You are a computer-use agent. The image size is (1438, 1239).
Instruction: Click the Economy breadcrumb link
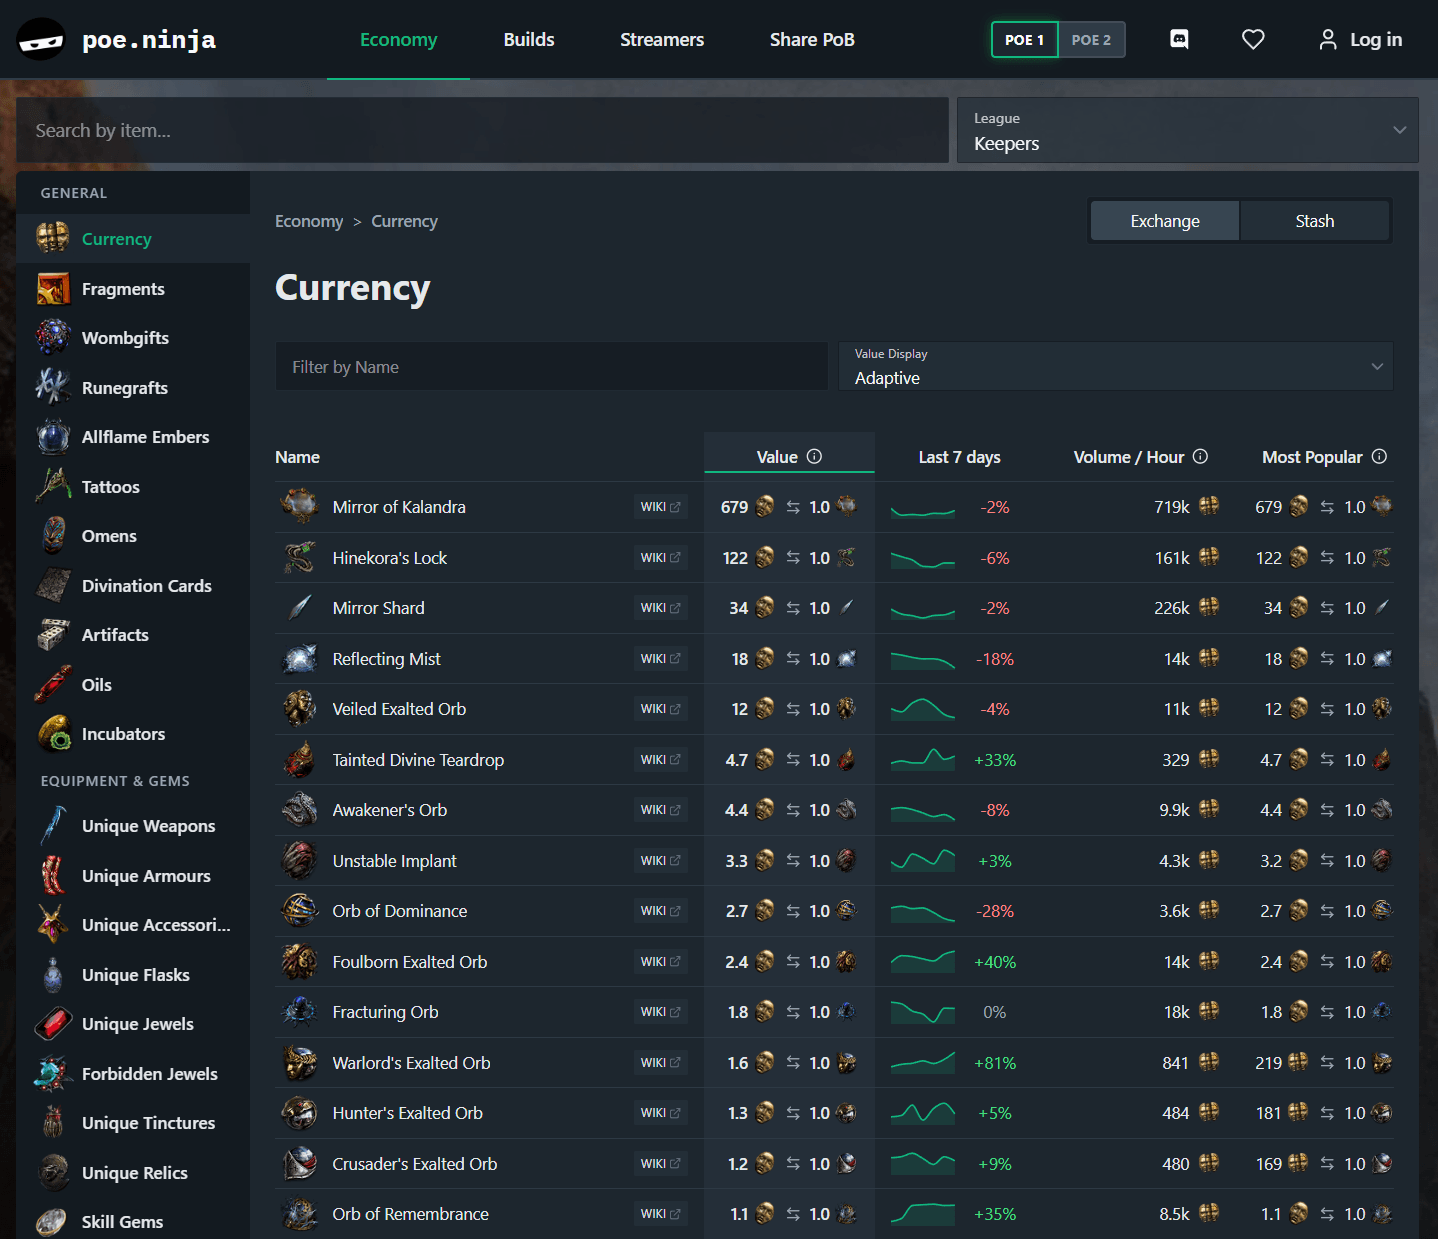309,221
